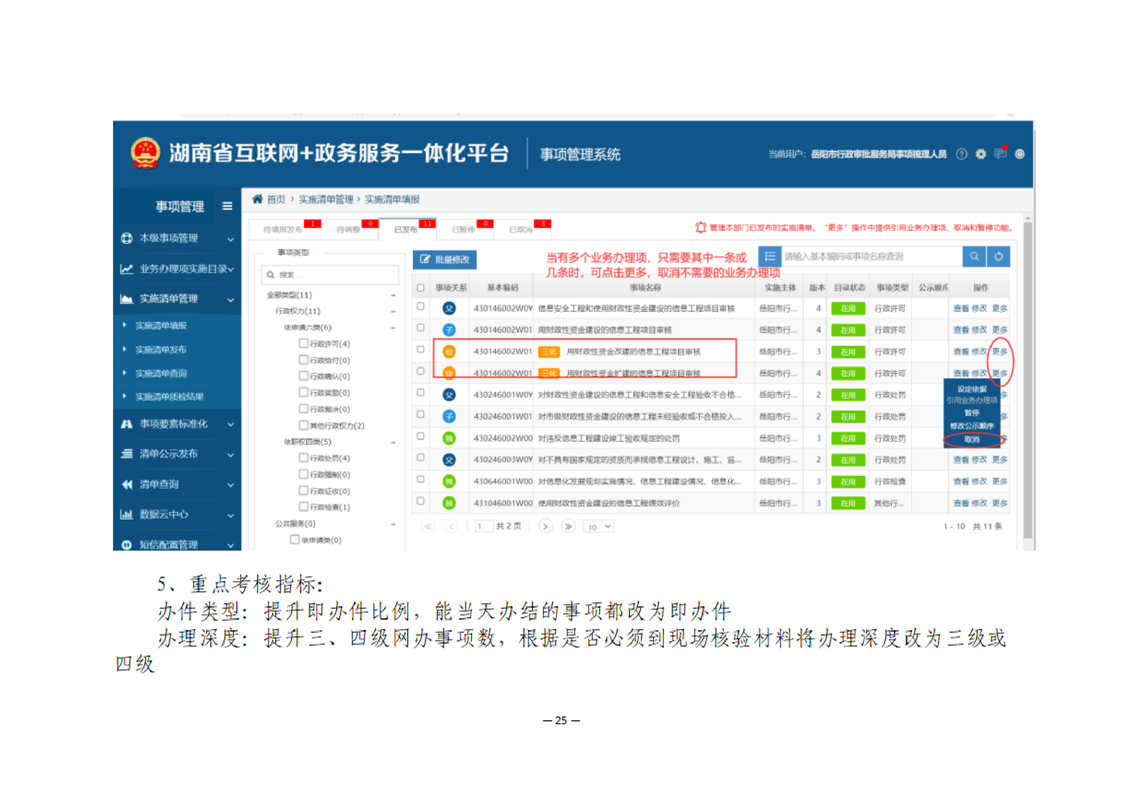Toggle the select-all checkbox in table header
Screen dimensions: 1122x792
[x=421, y=288]
